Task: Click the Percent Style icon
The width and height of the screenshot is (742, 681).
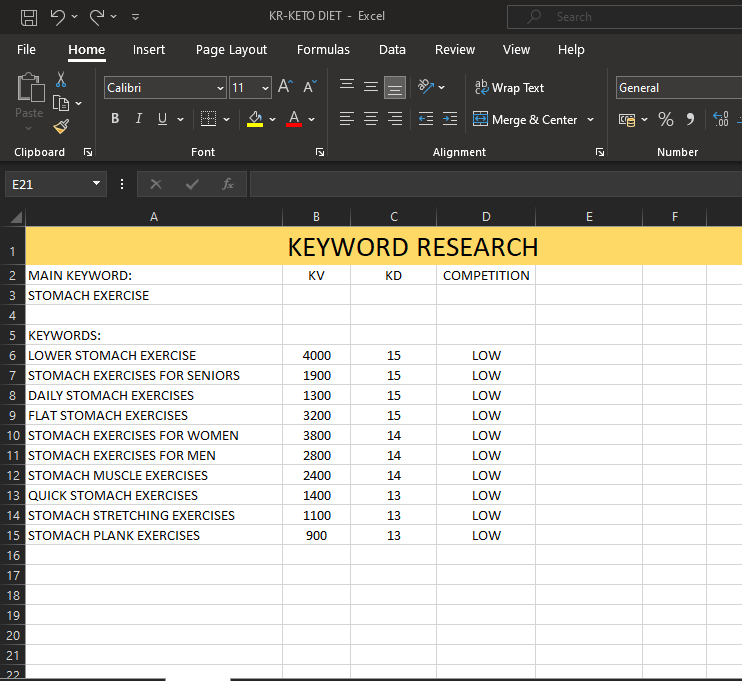Action: click(665, 120)
